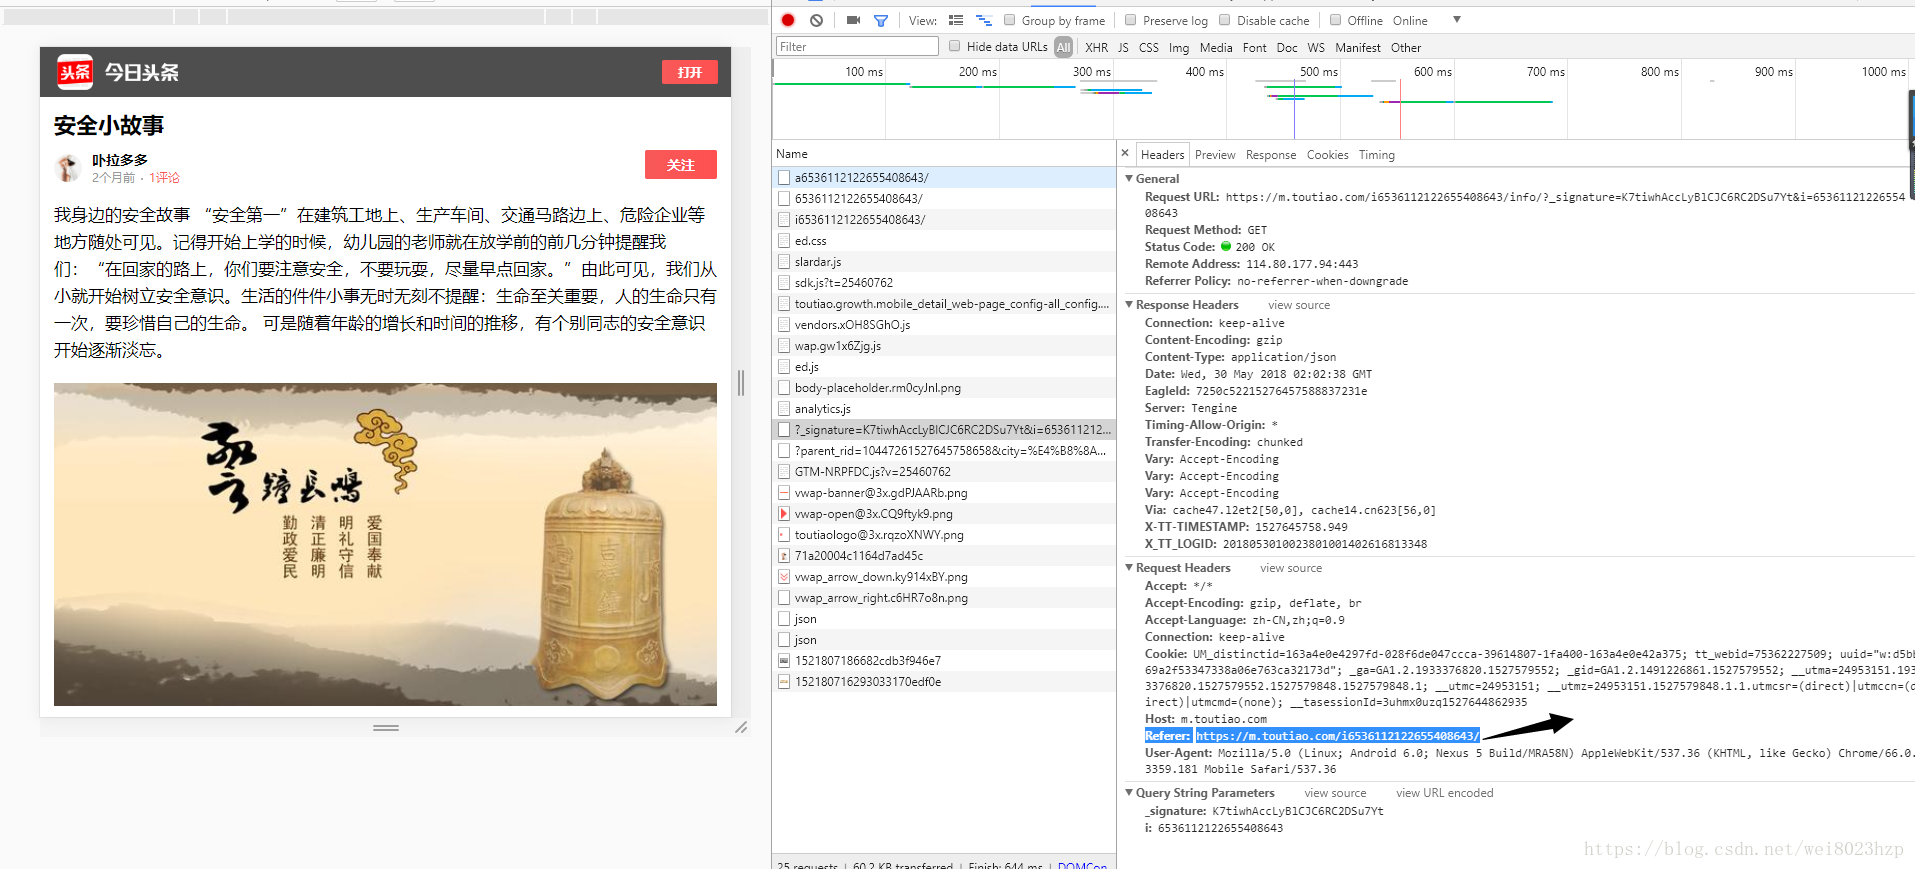Screen dimensions: 1915x869
Task: Toggle the capture screenshots camera icon
Action: [853, 20]
